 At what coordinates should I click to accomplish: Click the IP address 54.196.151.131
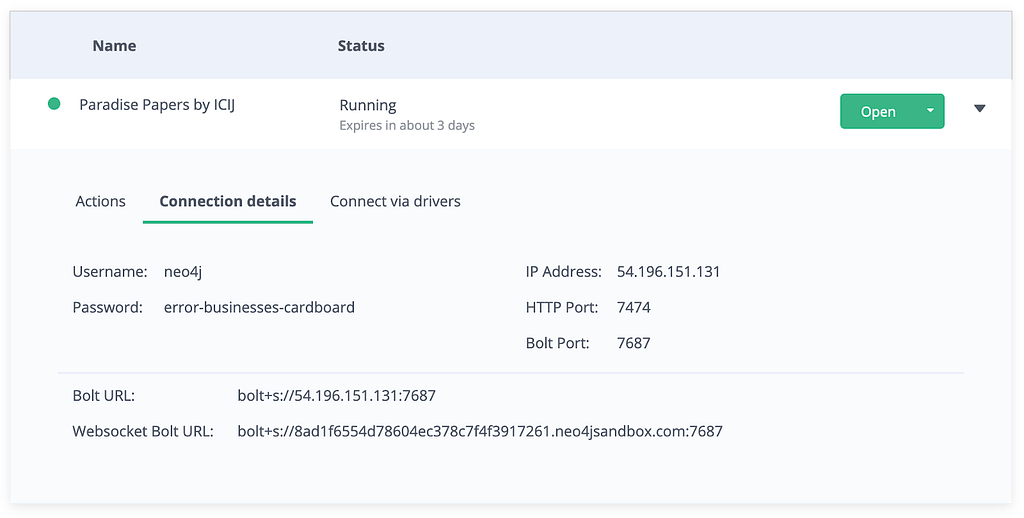tap(668, 271)
